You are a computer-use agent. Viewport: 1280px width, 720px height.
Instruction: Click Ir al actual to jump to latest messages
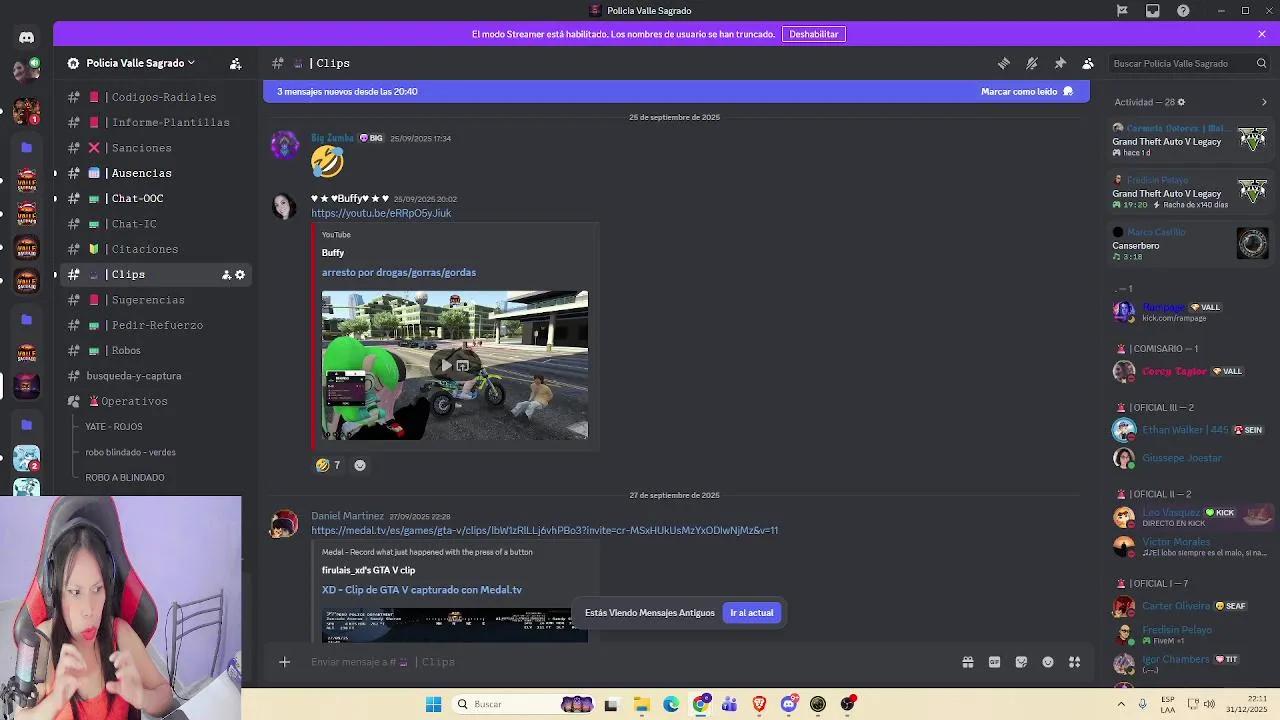tap(751, 613)
